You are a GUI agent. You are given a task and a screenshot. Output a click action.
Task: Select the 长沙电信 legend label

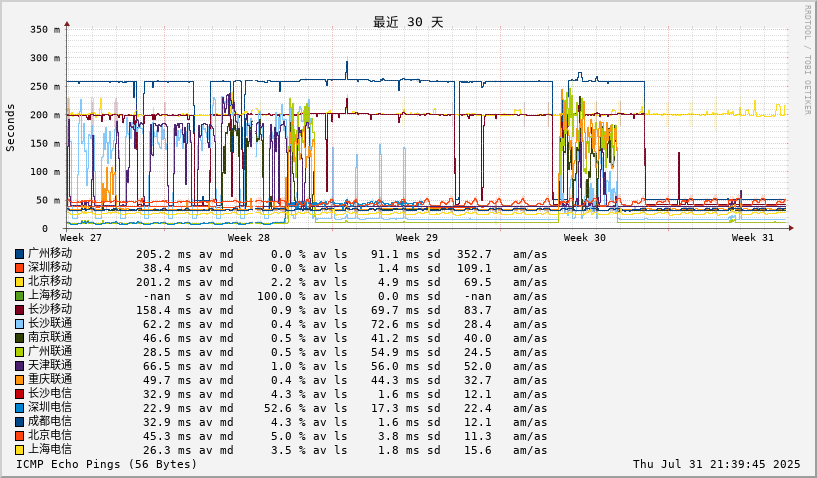coord(50,394)
